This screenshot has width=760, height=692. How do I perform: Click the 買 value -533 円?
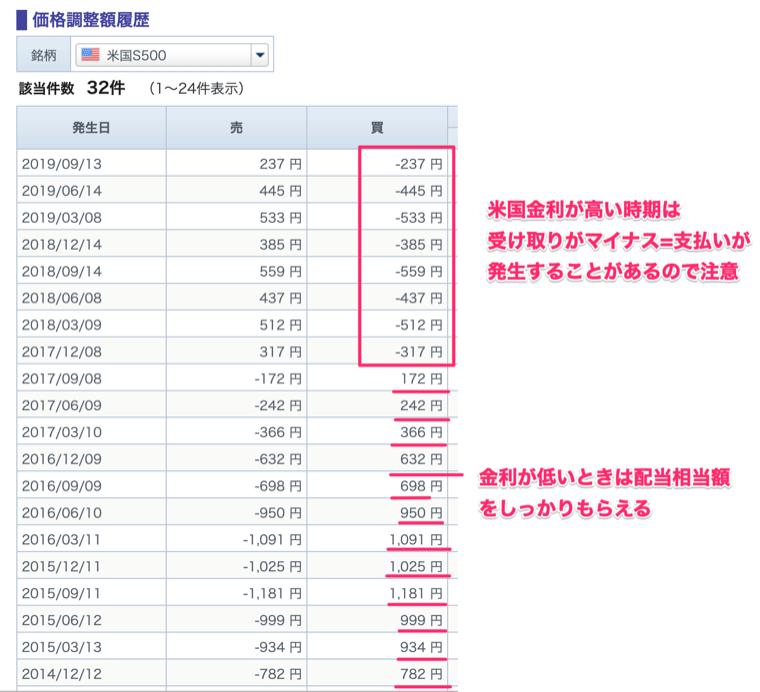coord(419,218)
